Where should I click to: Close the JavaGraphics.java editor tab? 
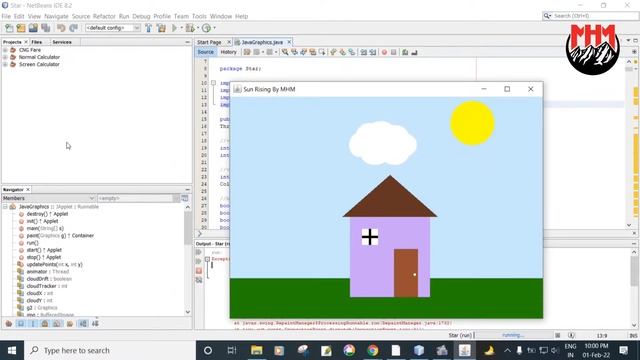pos(289,42)
